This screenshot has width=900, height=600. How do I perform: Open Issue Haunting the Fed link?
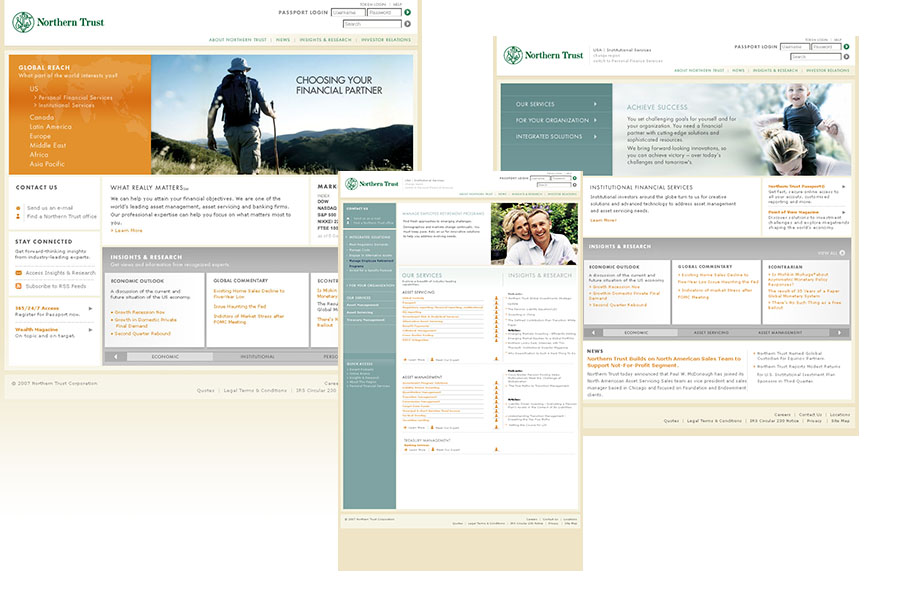[x=239, y=307]
